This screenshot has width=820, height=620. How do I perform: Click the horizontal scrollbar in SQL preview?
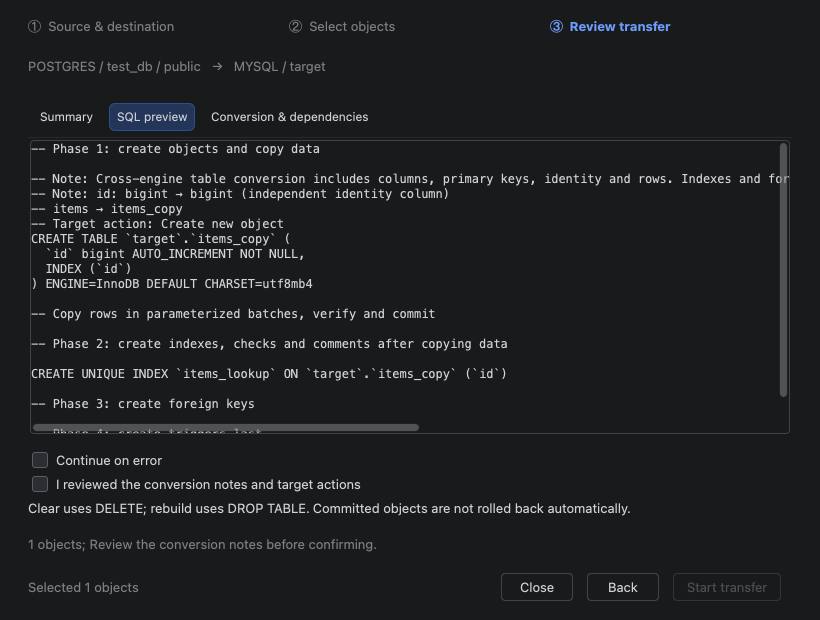(x=226, y=428)
